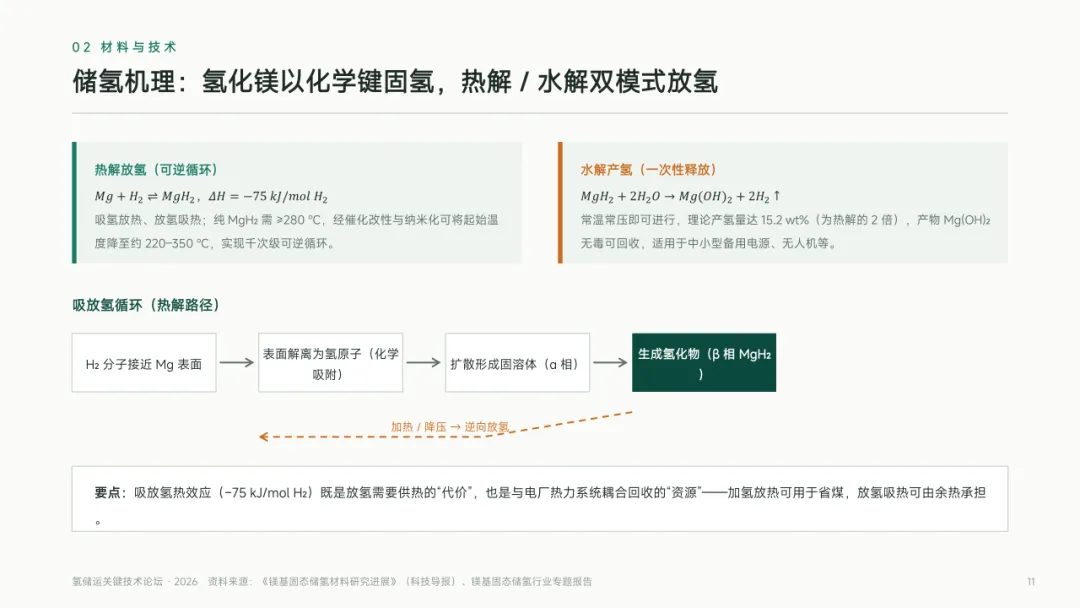Screen dimensions: 1080x608
Task: Click the paragraph beginning '常温常压即可进行'
Action: click(785, 231)
